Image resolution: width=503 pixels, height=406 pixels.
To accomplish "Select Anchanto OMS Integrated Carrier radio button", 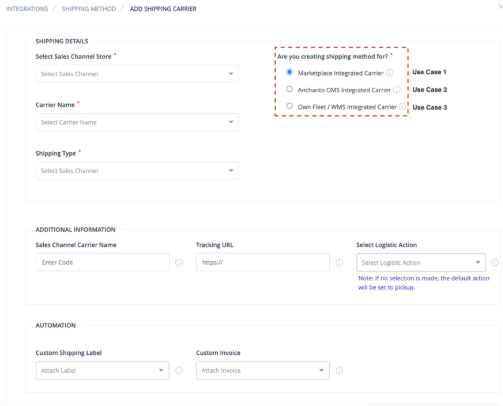I will tap(289, 89).
